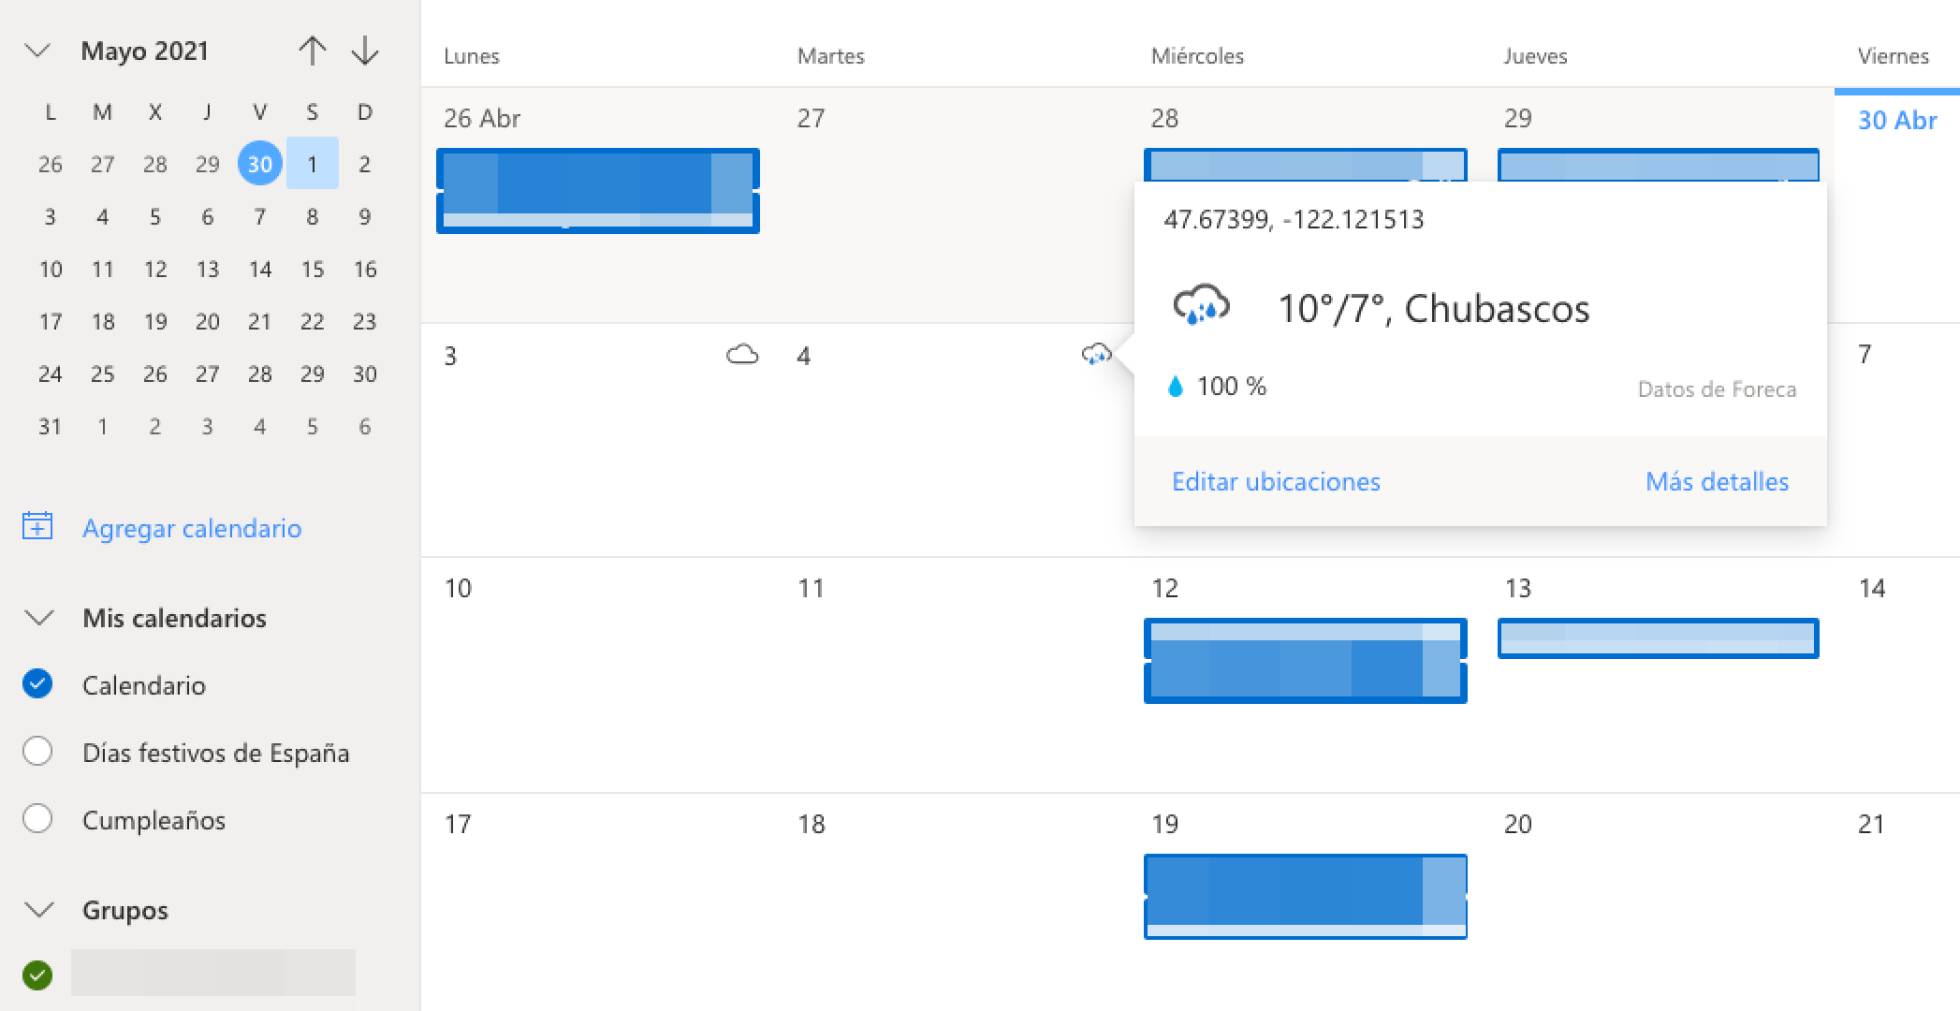Select day 30 in mini calendar
This screenshot has width=1960, height=1011.
[260, 164]
